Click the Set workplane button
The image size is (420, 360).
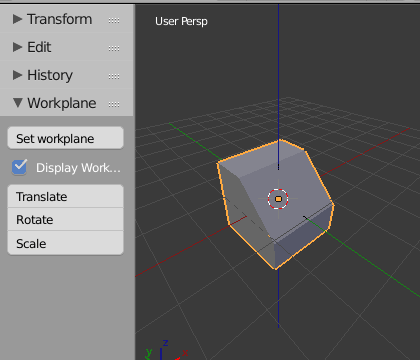click(66, 138)
